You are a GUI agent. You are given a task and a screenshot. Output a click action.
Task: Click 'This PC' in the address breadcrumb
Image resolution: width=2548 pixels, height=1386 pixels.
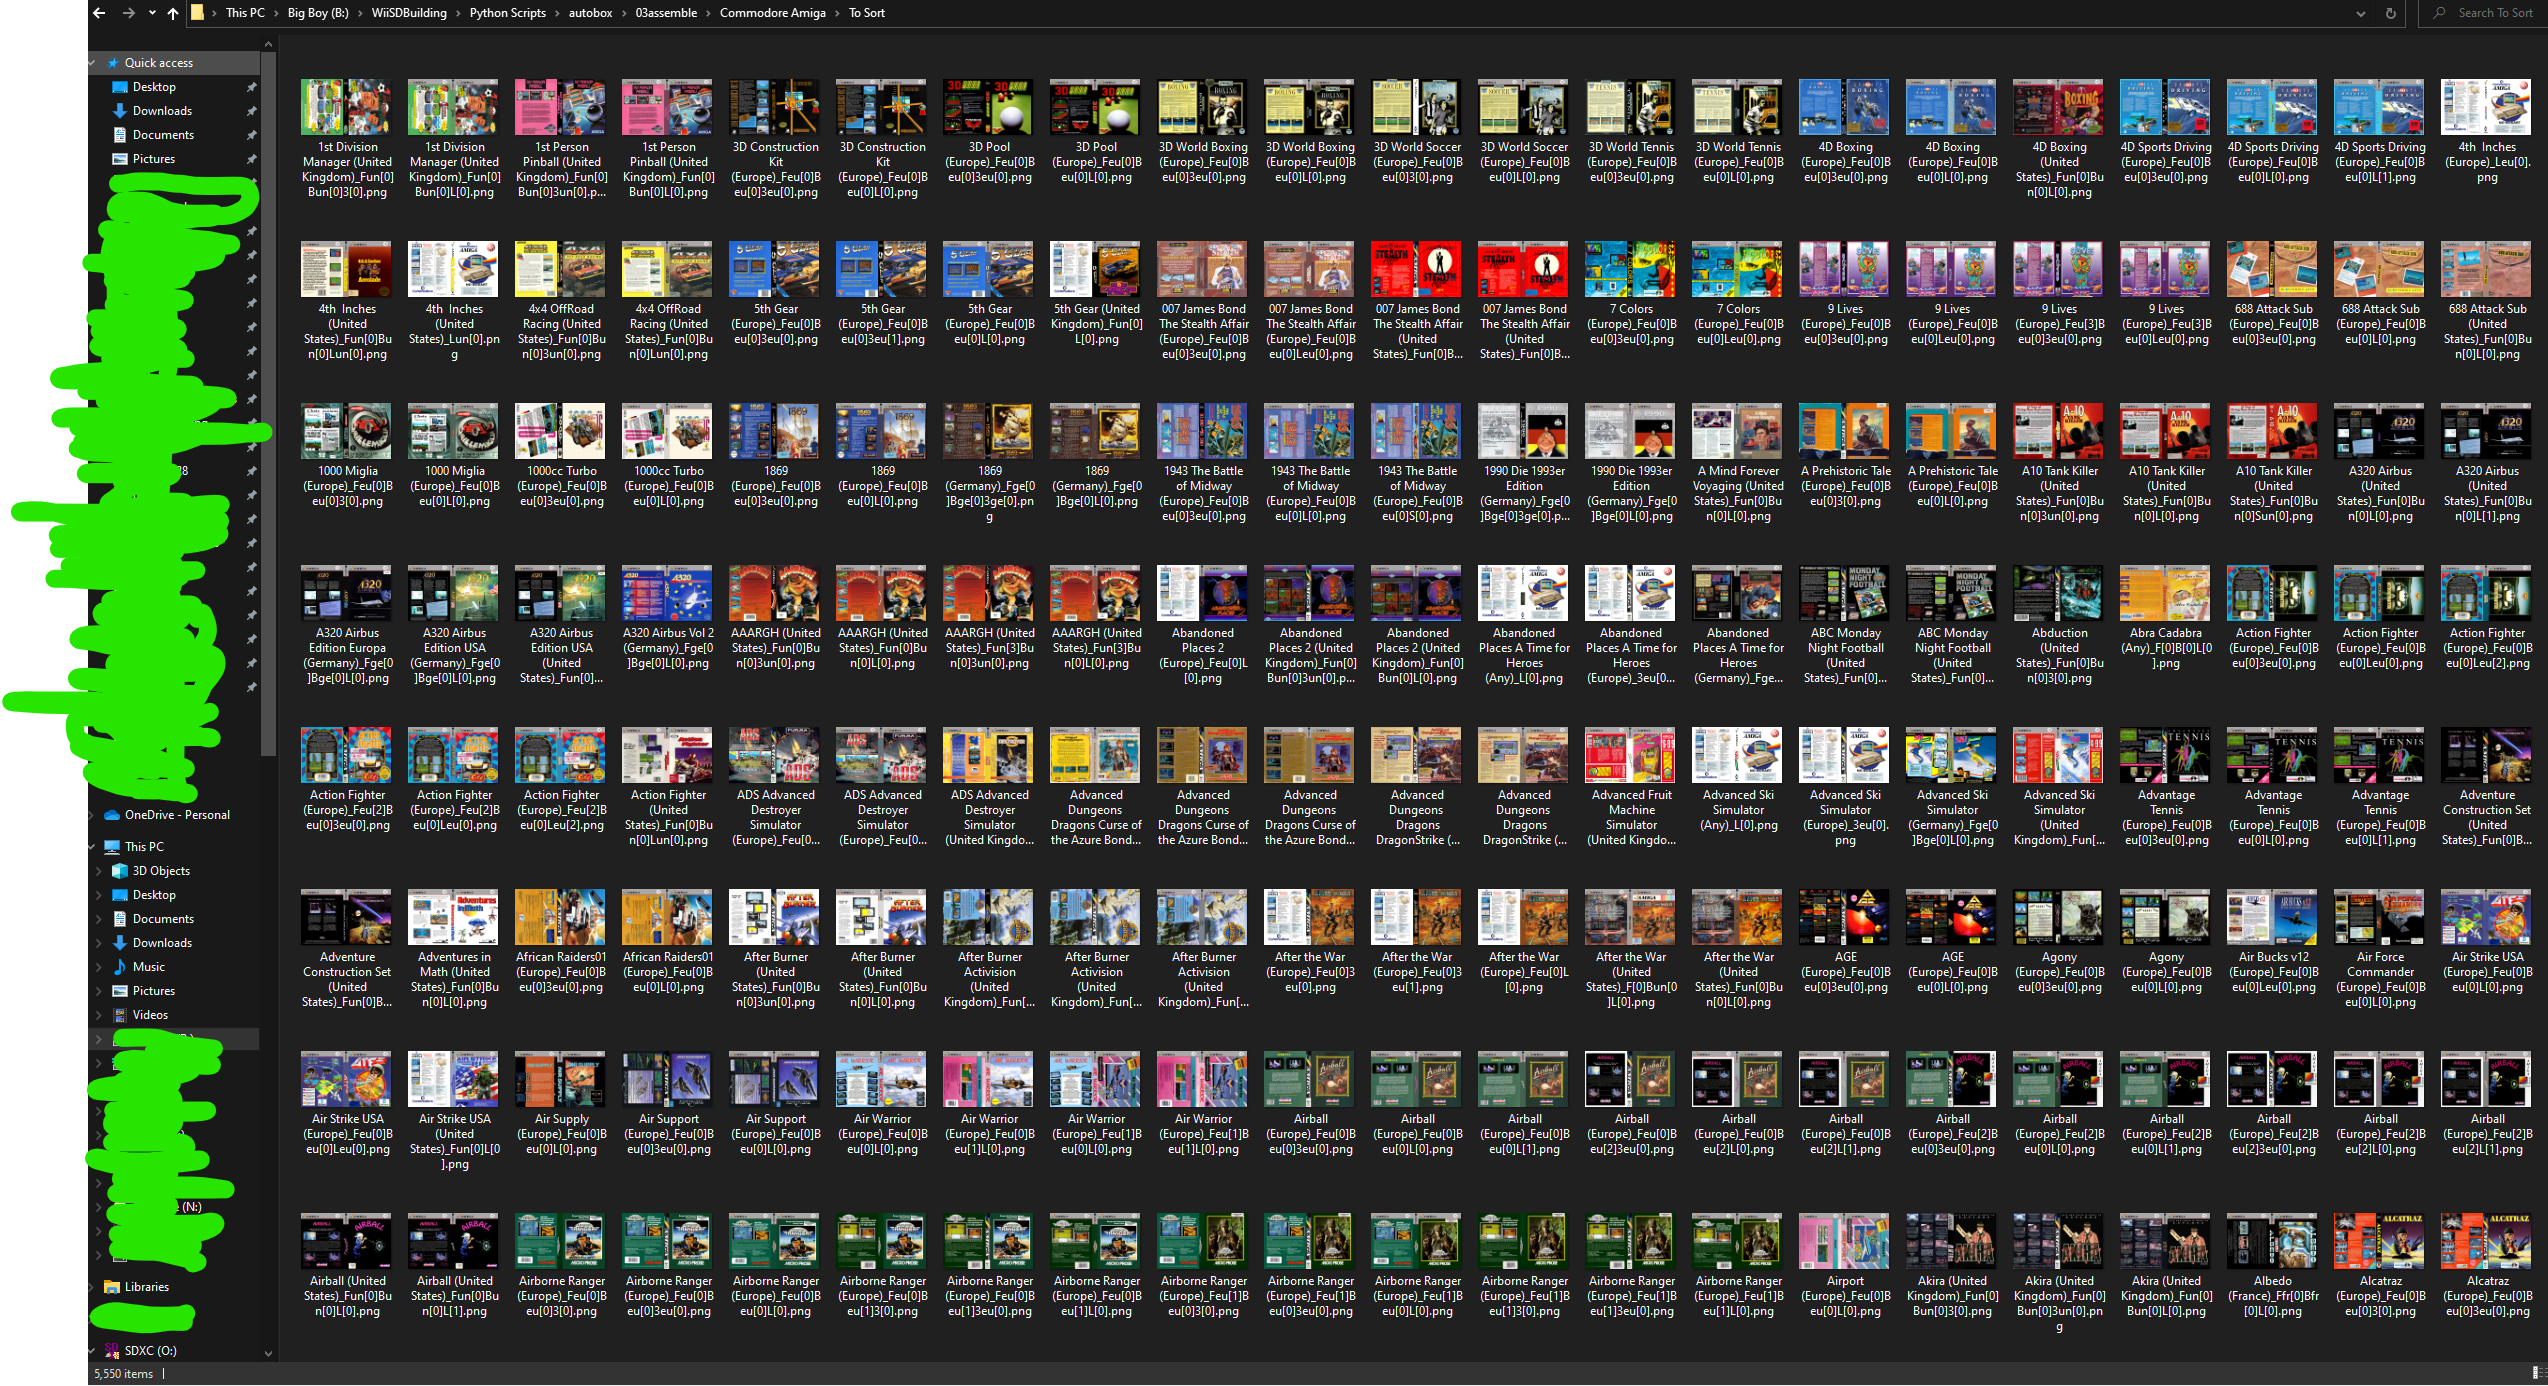245,13
